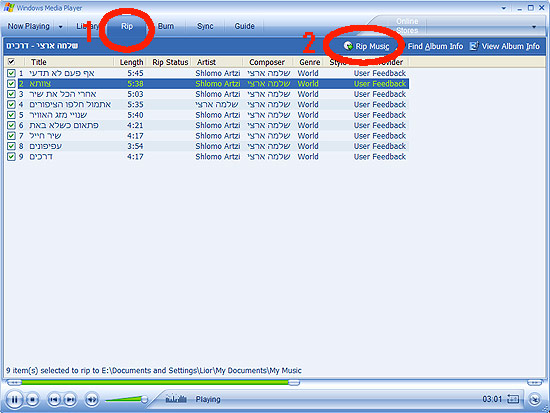Screen dimensions: 550x413
Task: Uncheck track 5 checkbox
Action: (11, 115)
